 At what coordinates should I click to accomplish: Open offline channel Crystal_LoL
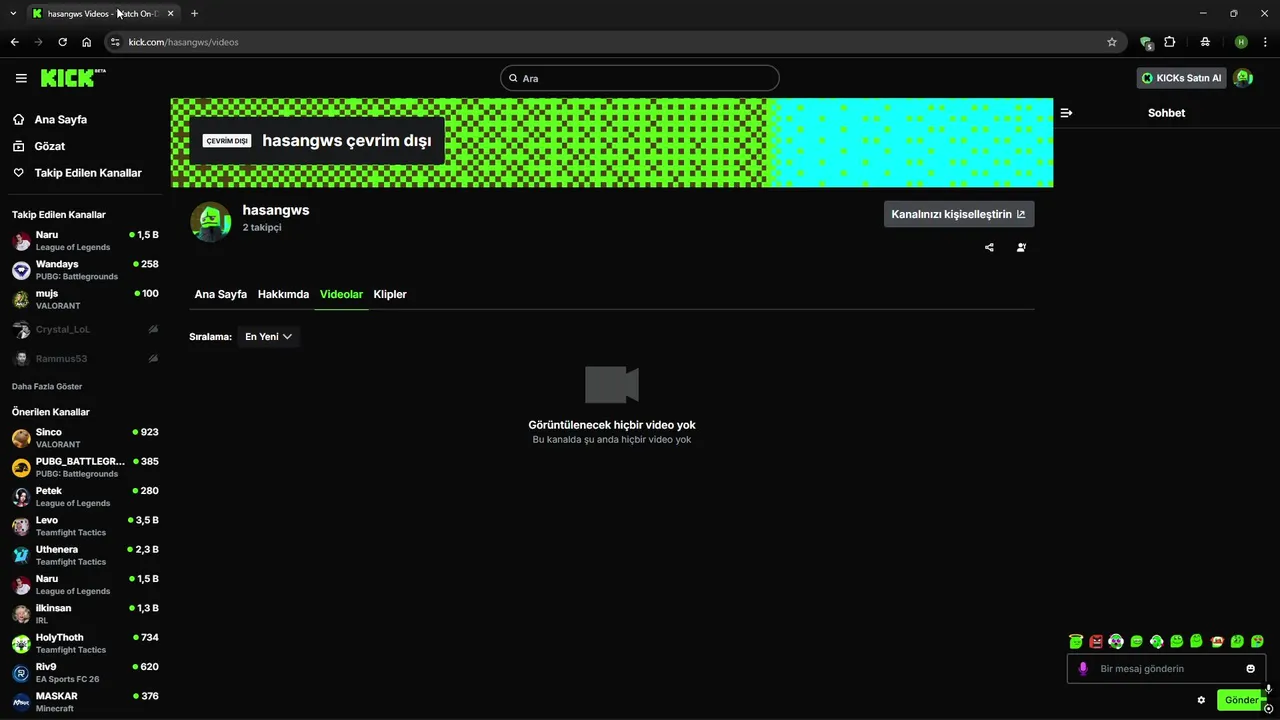[85, 329]
